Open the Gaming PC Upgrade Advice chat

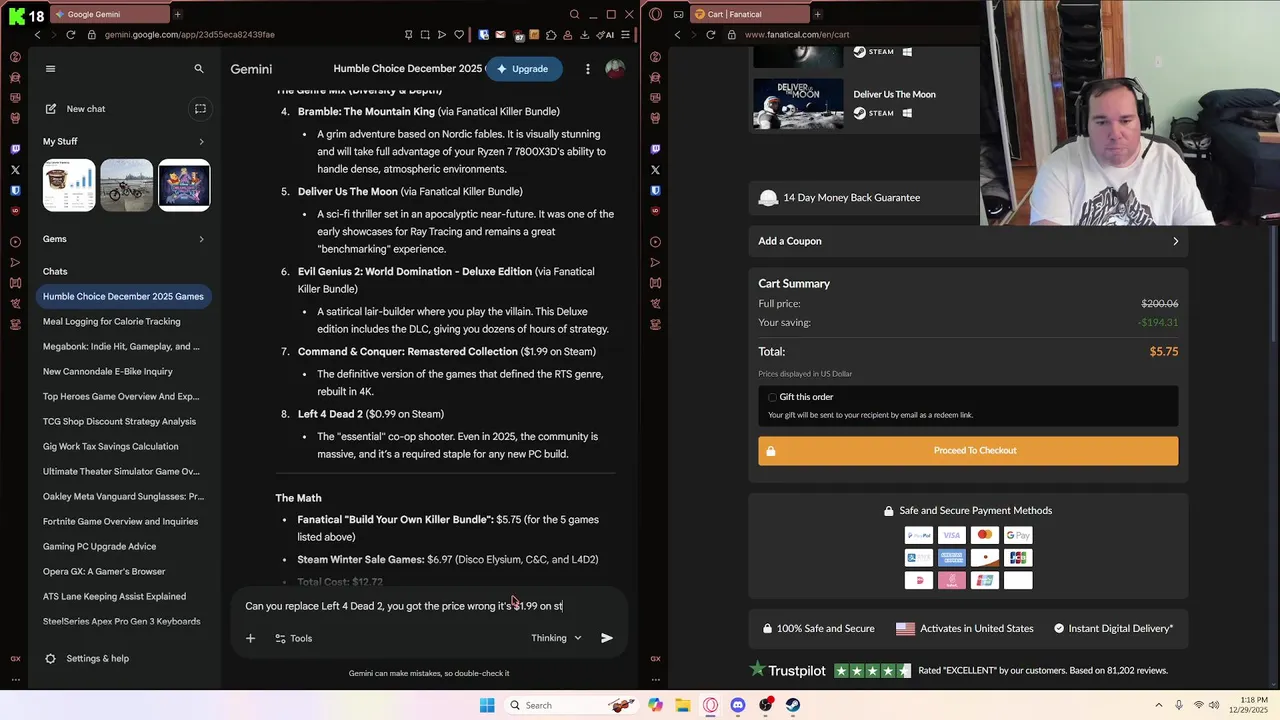pos(99,546)
